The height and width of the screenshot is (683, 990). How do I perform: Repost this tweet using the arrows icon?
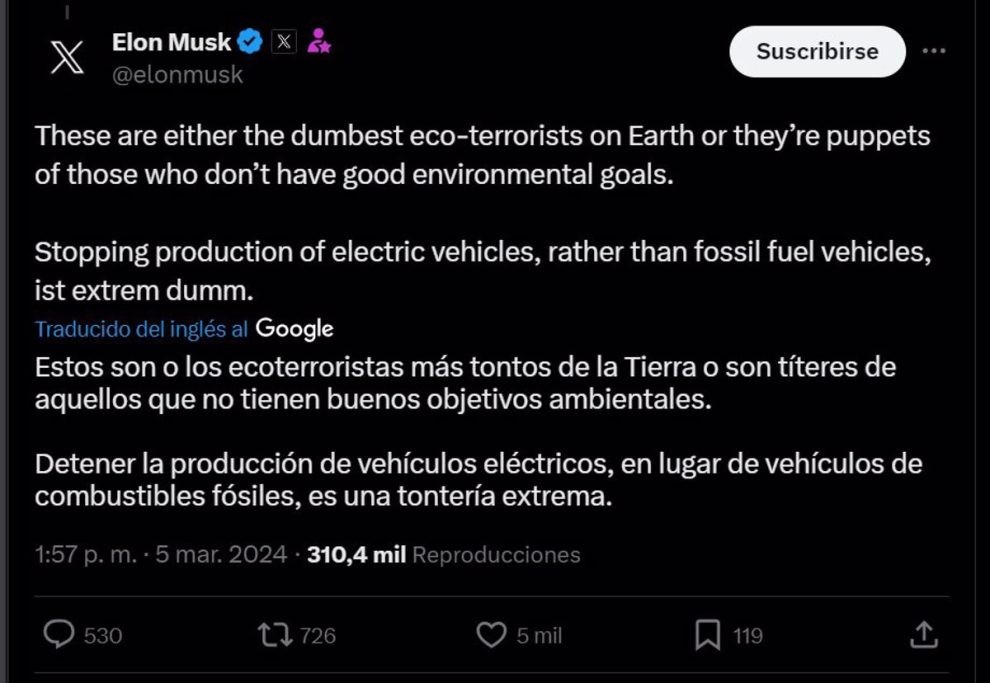270,635
